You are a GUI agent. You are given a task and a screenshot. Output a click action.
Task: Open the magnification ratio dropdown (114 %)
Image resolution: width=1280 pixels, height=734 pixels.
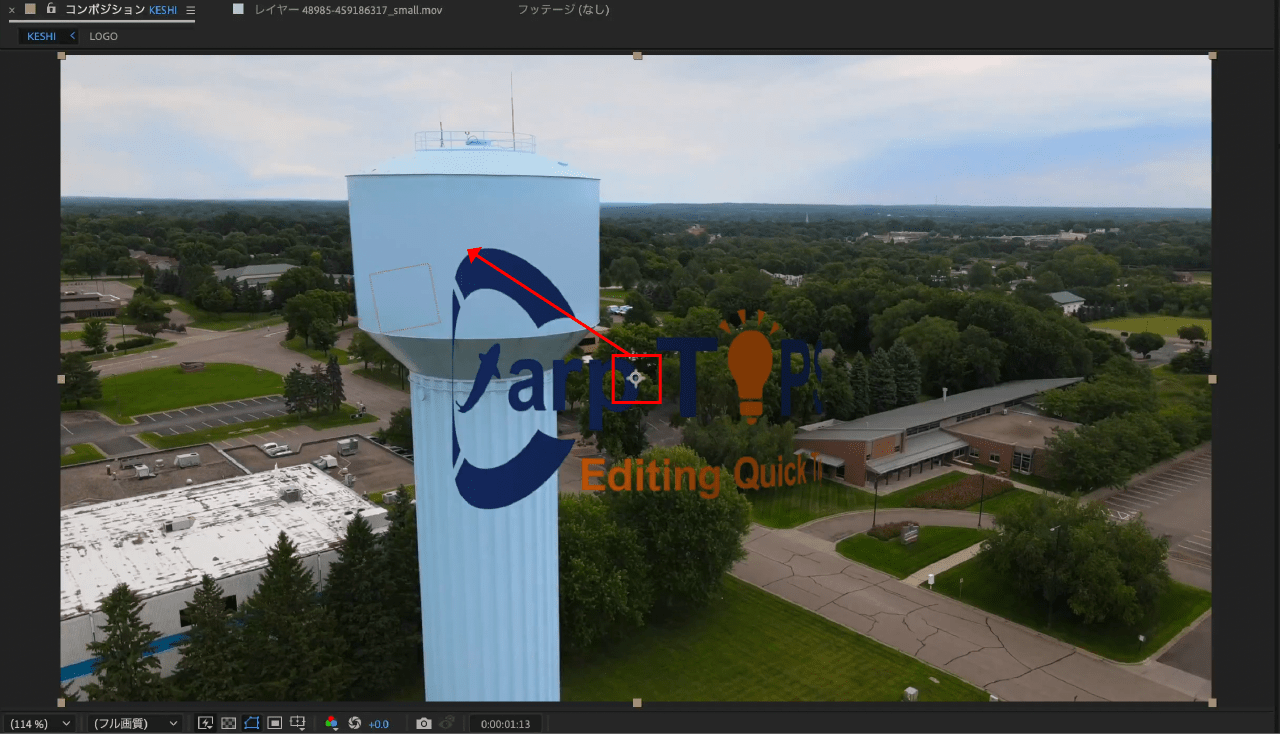pos(39,723)
